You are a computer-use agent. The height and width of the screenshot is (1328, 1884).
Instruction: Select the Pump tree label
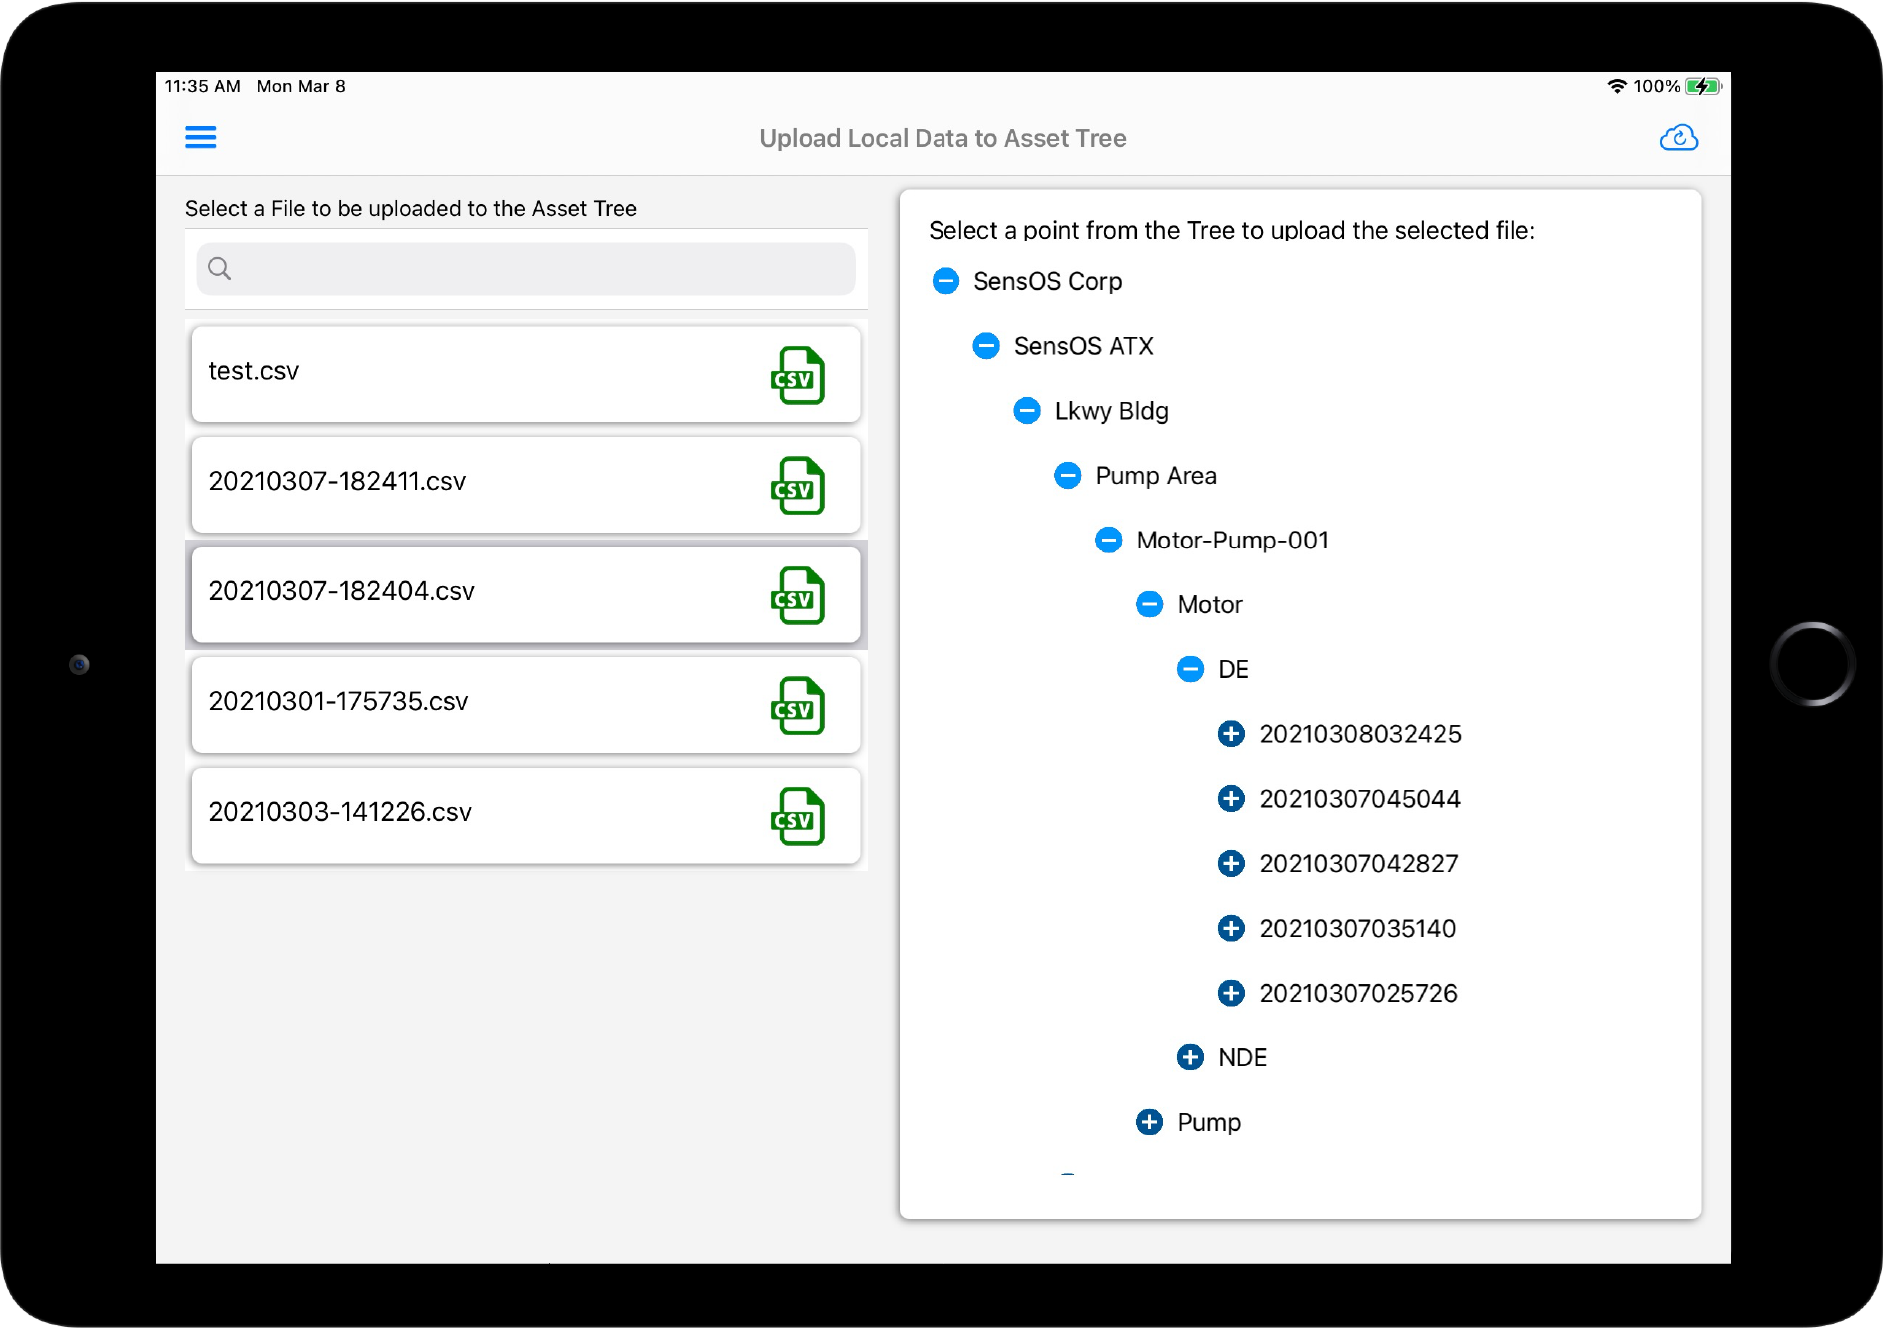click(1209, 1123)
